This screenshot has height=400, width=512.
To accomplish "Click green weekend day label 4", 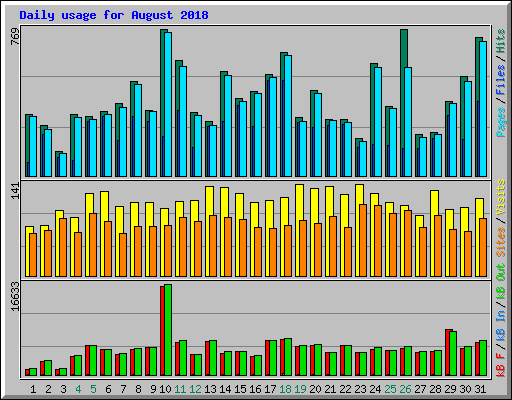I will [x=78, y=389].
